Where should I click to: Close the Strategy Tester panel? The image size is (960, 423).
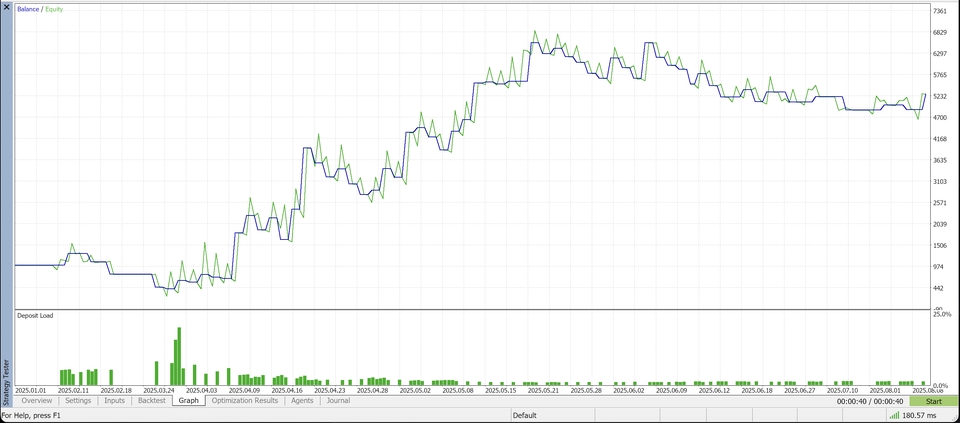coord(6,7)
